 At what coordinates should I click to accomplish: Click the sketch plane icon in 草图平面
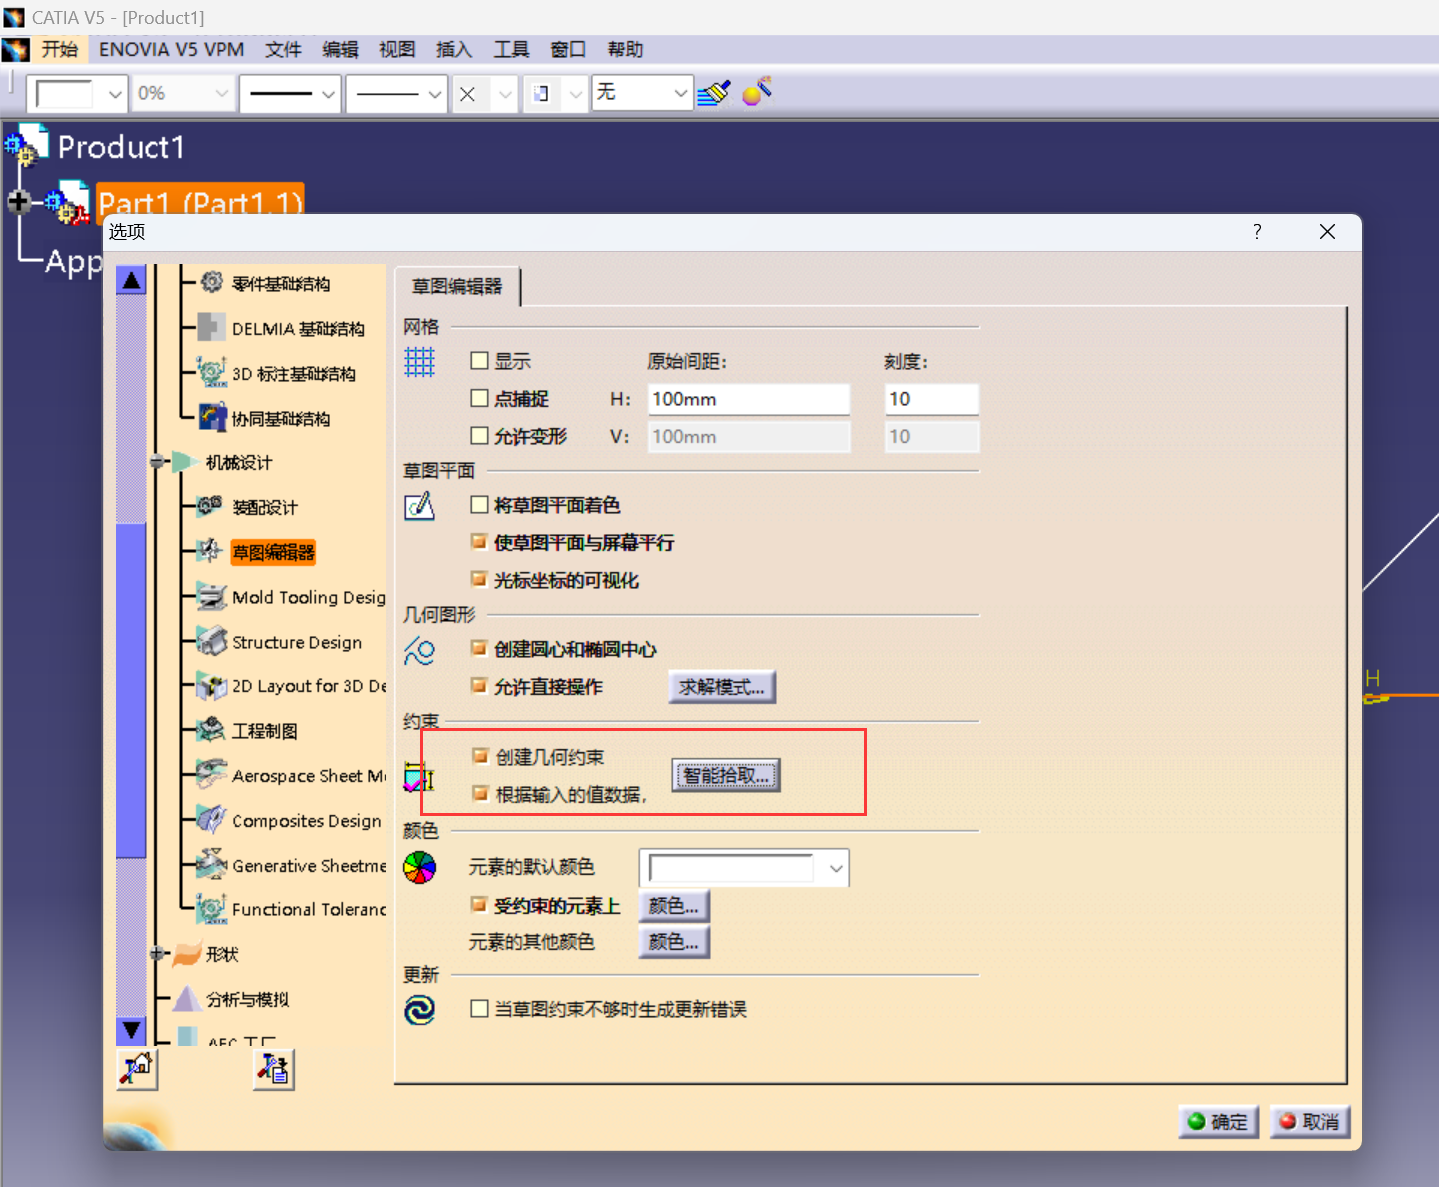(419, 506)
